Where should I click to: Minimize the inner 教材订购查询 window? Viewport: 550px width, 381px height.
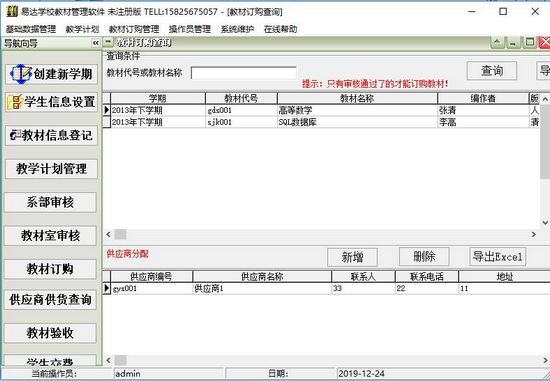coord(513,42)
